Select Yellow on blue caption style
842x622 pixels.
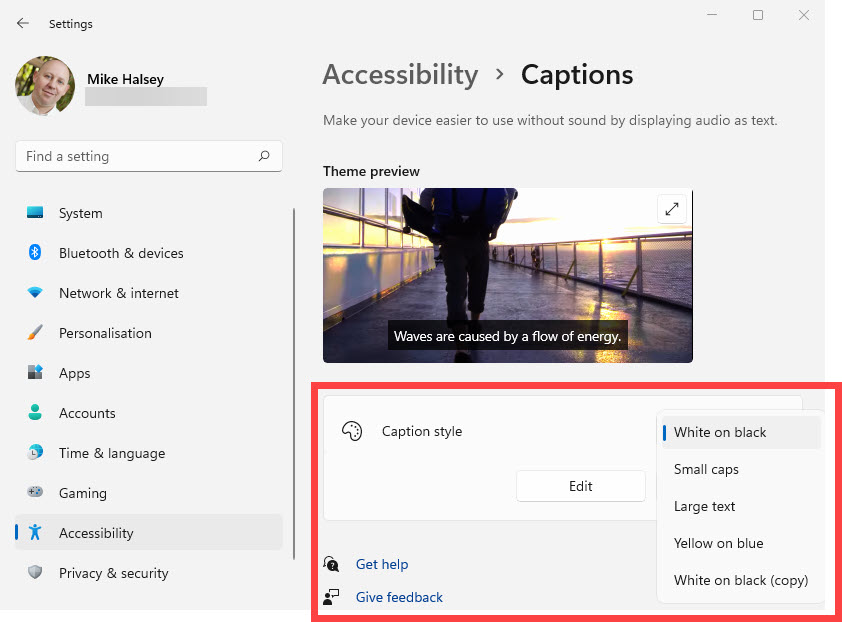pyautogui.click(x=718, y=543)
